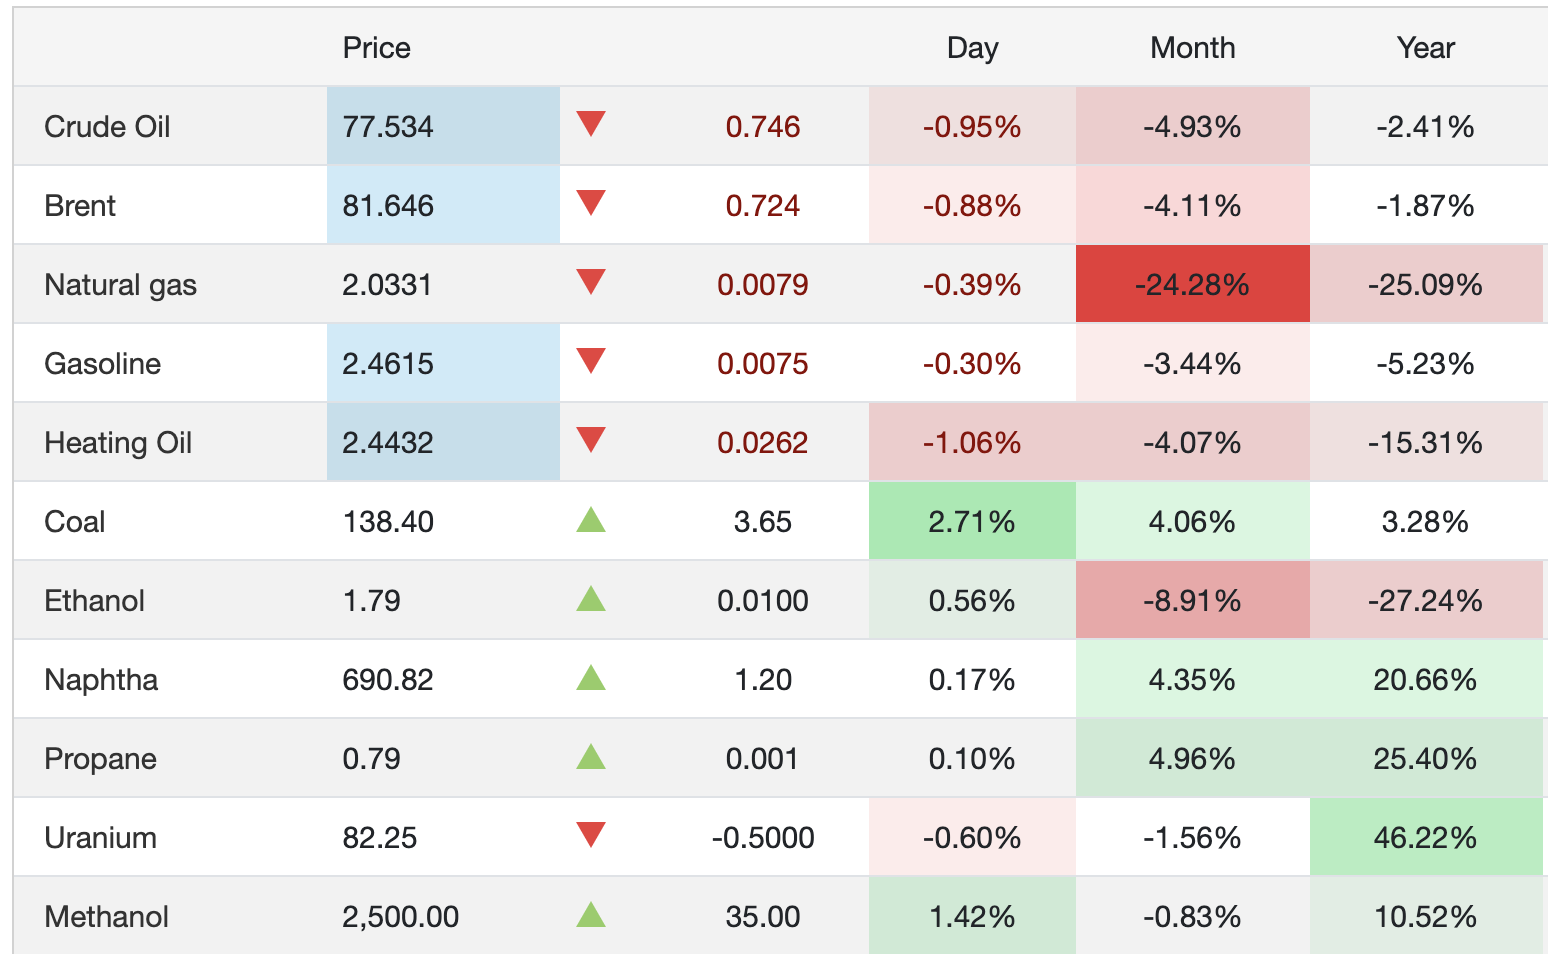Select Uranium price 82.25
Image resolution: width=1548 pixels, height=954 pixels.
(380, 838)
